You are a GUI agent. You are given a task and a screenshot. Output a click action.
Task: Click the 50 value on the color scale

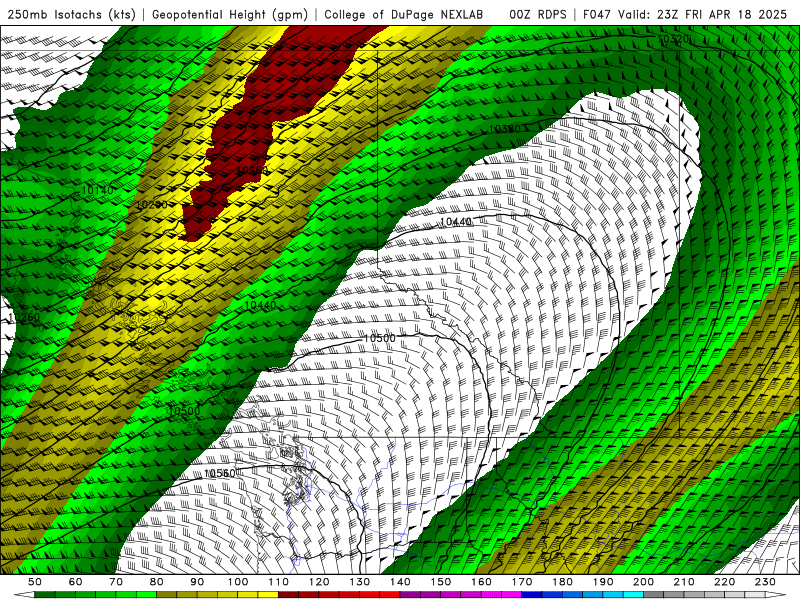tap(35, 582)
